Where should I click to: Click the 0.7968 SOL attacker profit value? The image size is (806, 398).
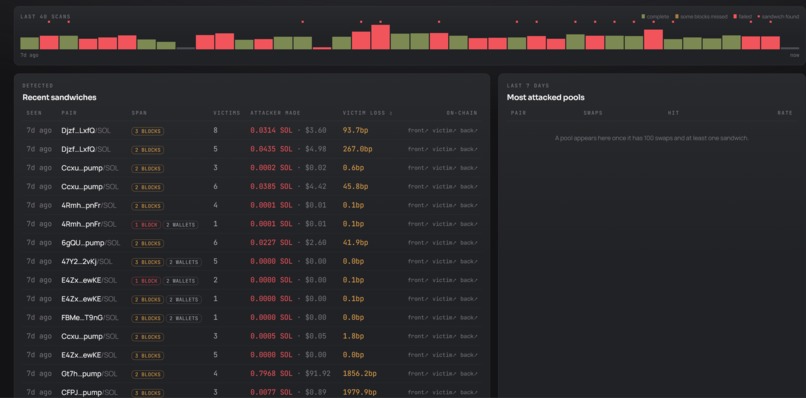(271, 374)
